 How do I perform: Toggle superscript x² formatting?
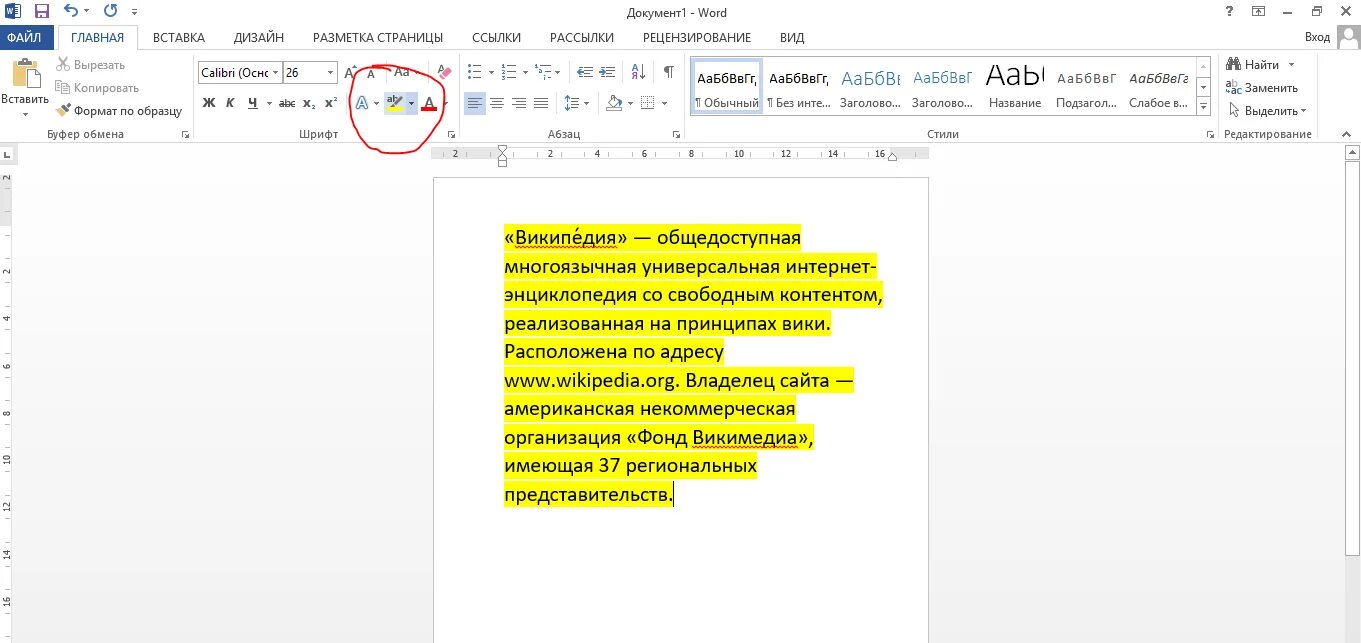pyautogui.click(x=331, y=103)
